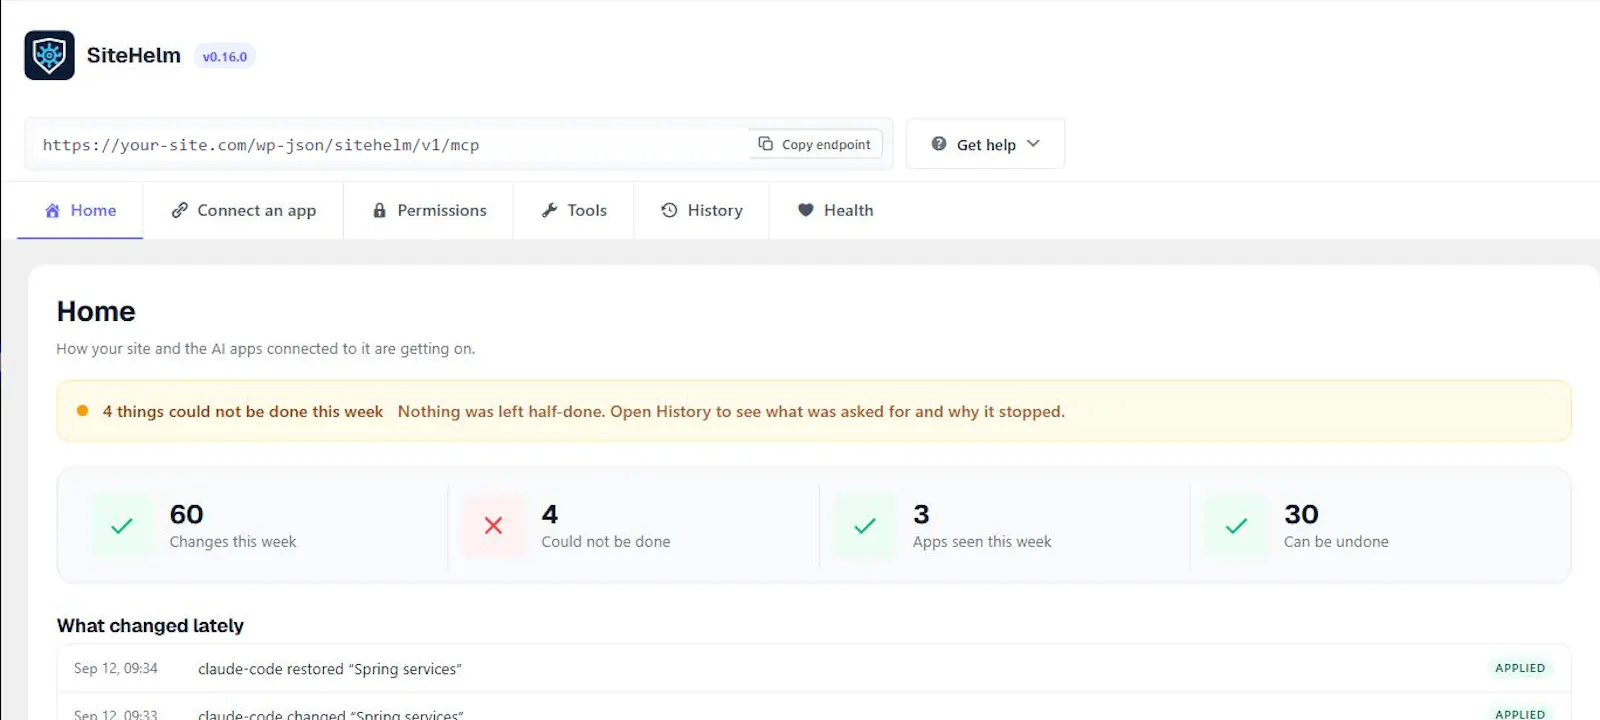Click red X icon for Could not be done
This screenshot has height=720, width=1600.
point(493,526)
